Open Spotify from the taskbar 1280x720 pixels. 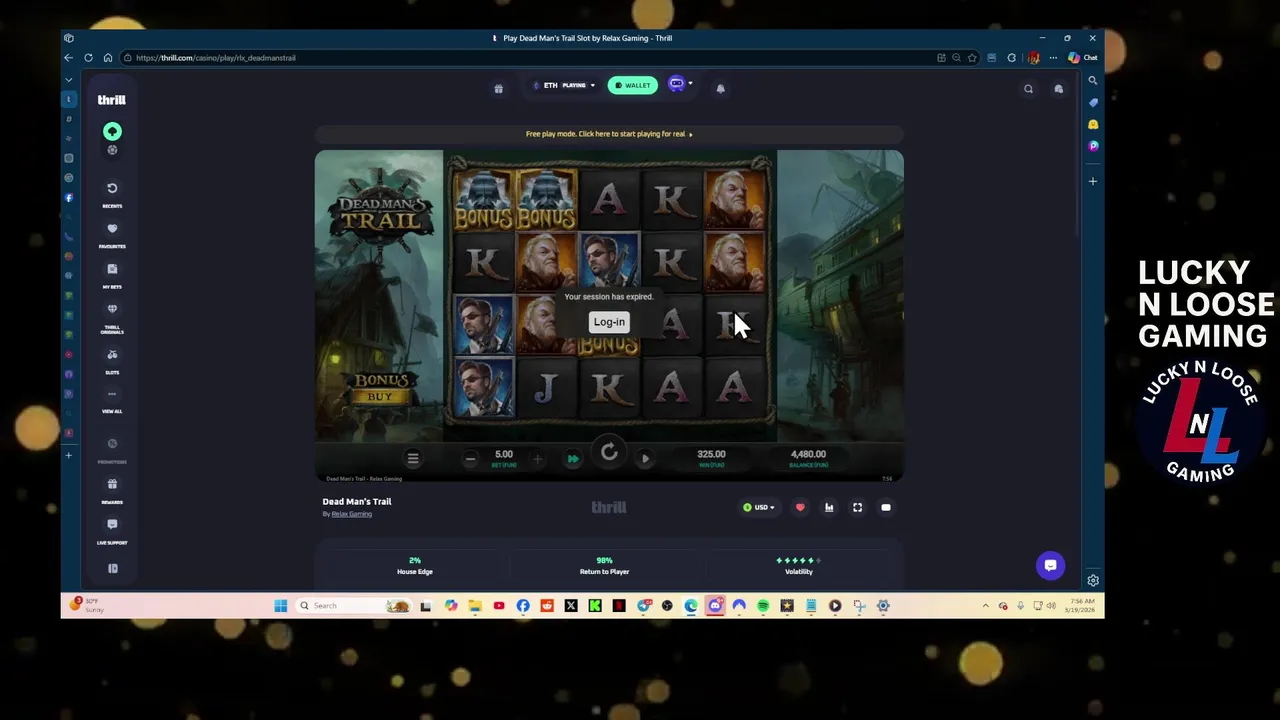click(763, 606)
